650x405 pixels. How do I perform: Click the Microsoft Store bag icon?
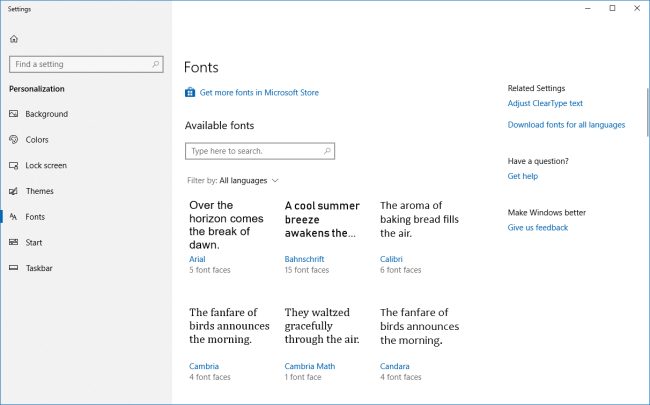[190, 93]
